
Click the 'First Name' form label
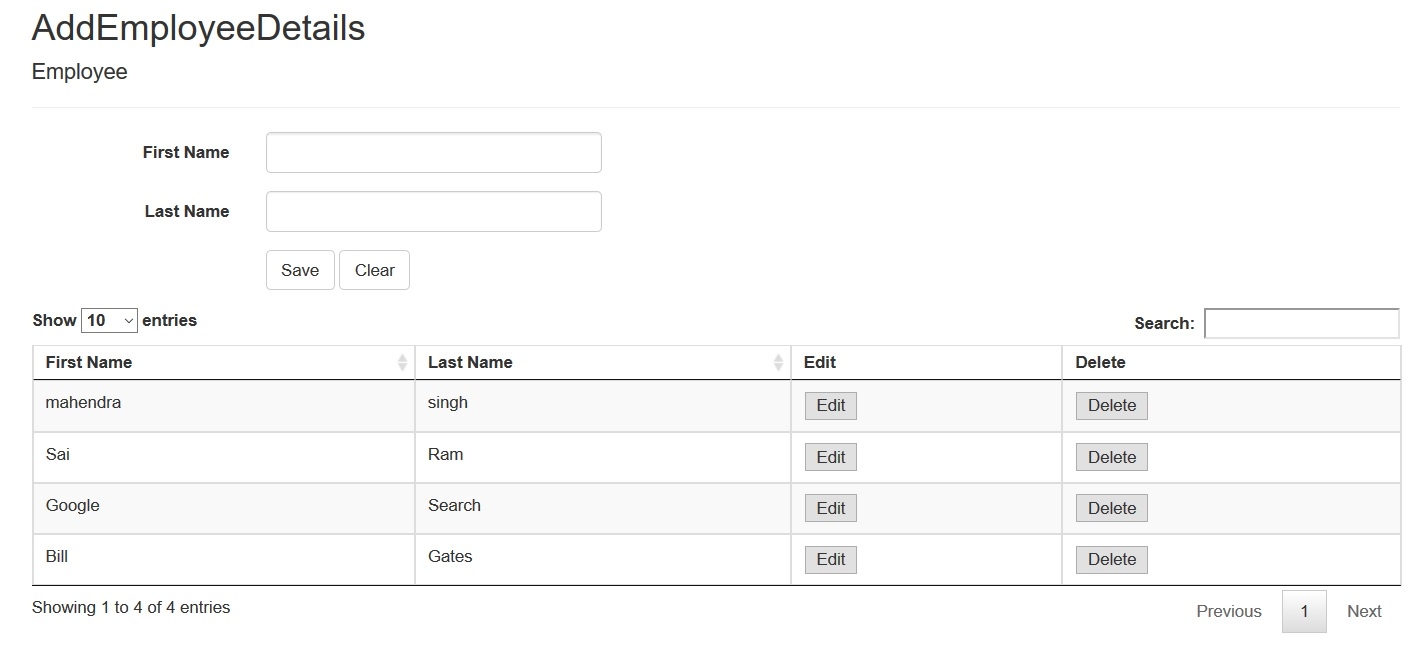pos(186,152)
